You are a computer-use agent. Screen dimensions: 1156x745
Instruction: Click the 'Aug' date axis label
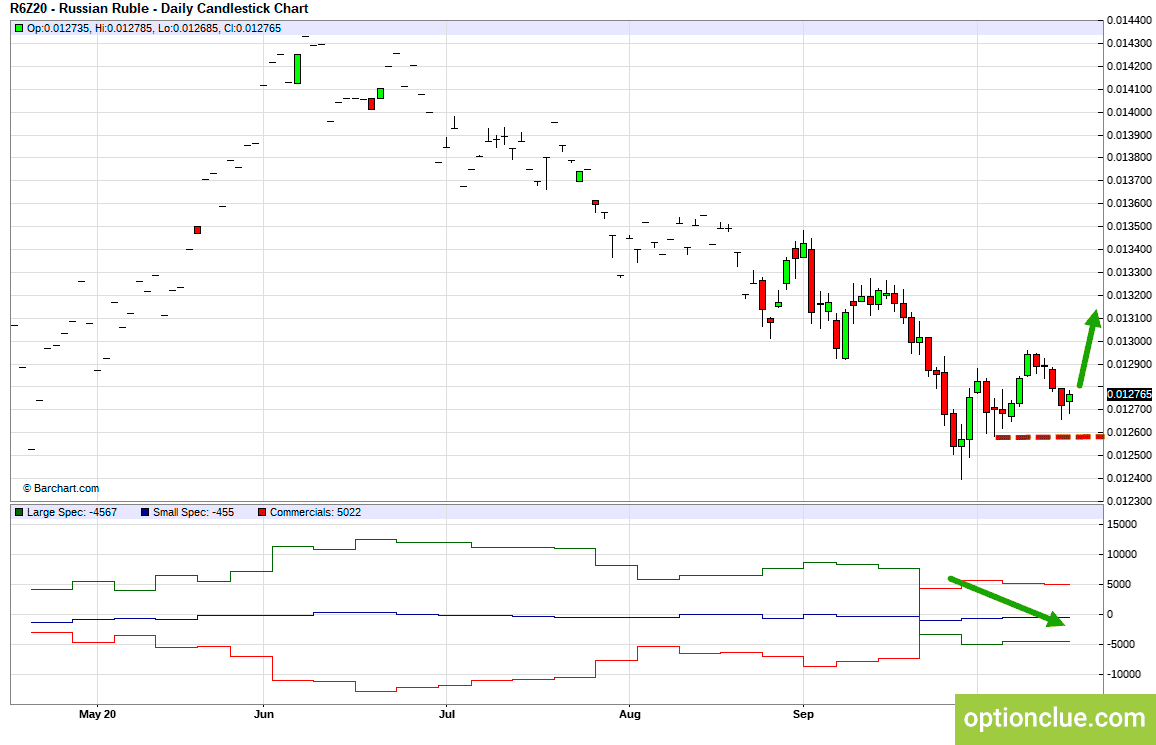pyautogui.click(x=630, y=714)
